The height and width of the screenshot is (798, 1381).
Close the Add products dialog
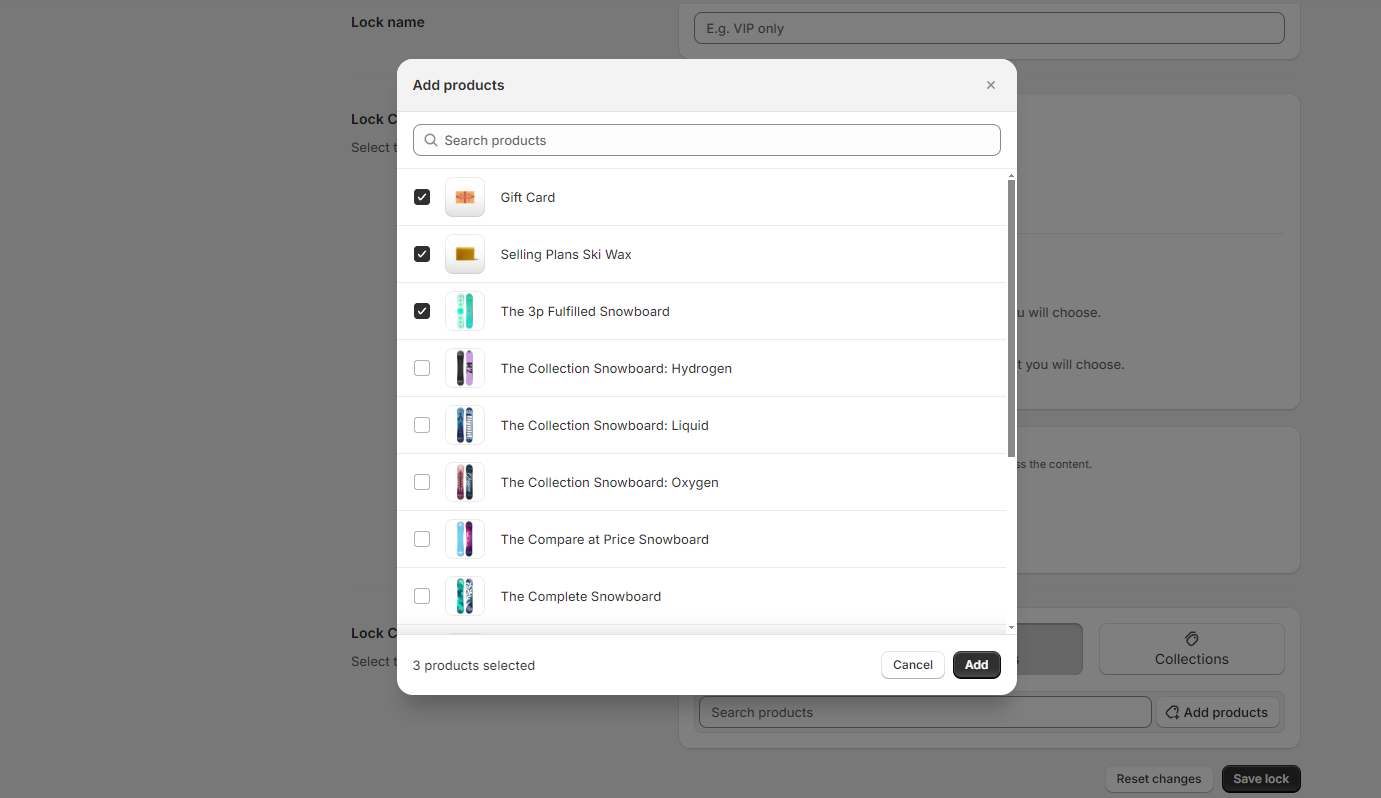click(x=991, y=85)
